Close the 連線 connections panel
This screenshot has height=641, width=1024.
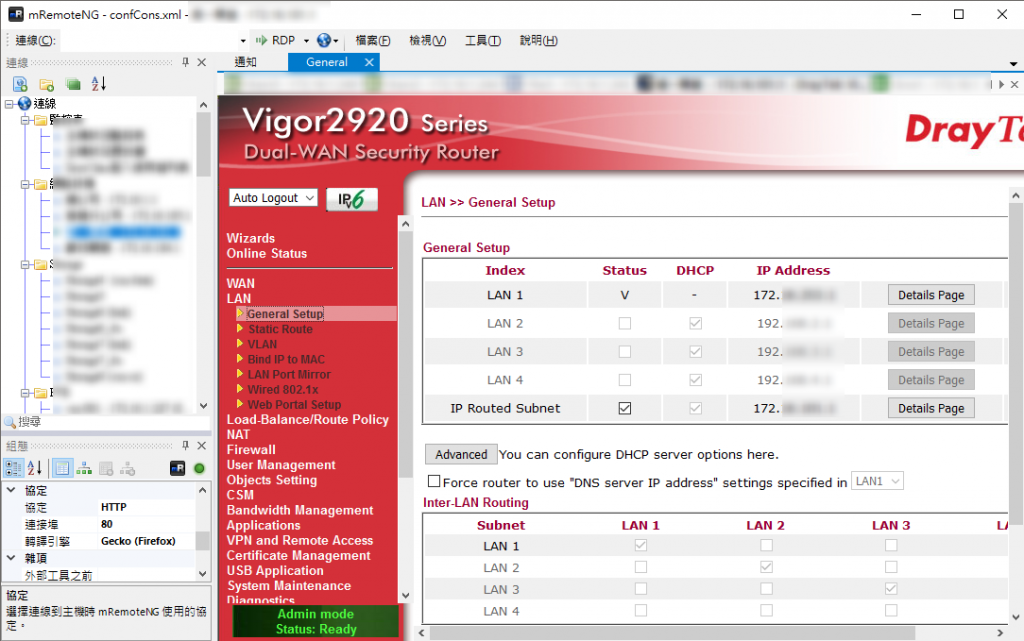[202, 62]
